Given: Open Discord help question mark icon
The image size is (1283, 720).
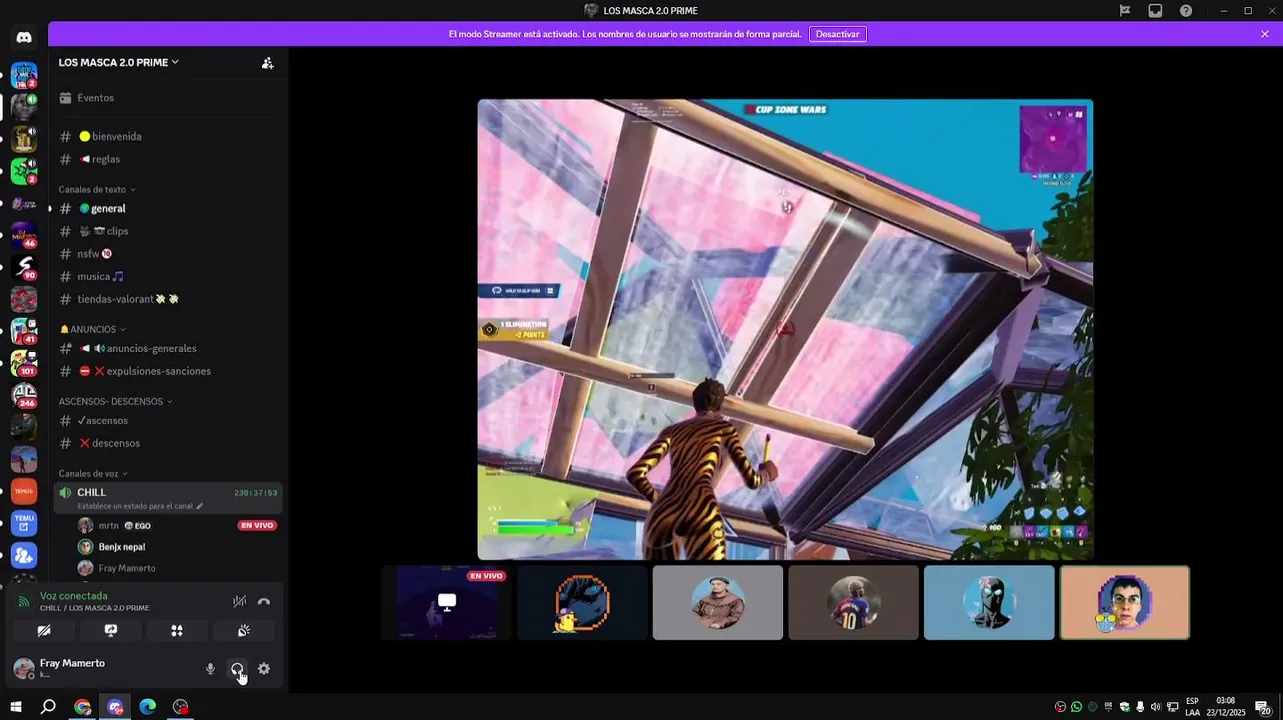Looking at the screenshot, I should (1186, 11).
